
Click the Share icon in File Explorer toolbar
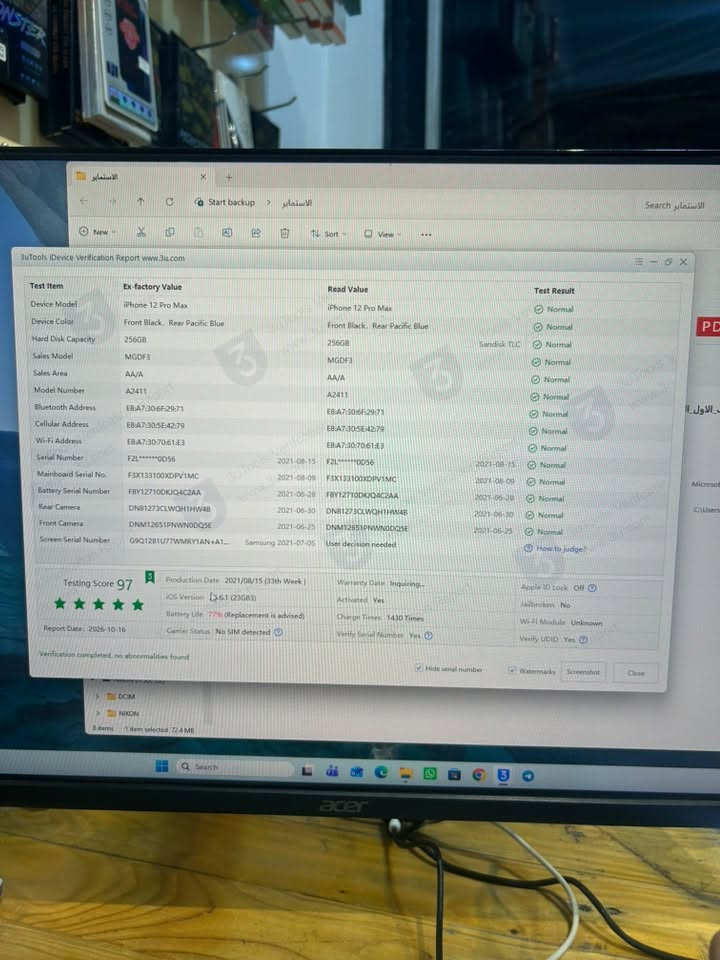point(256,233)
